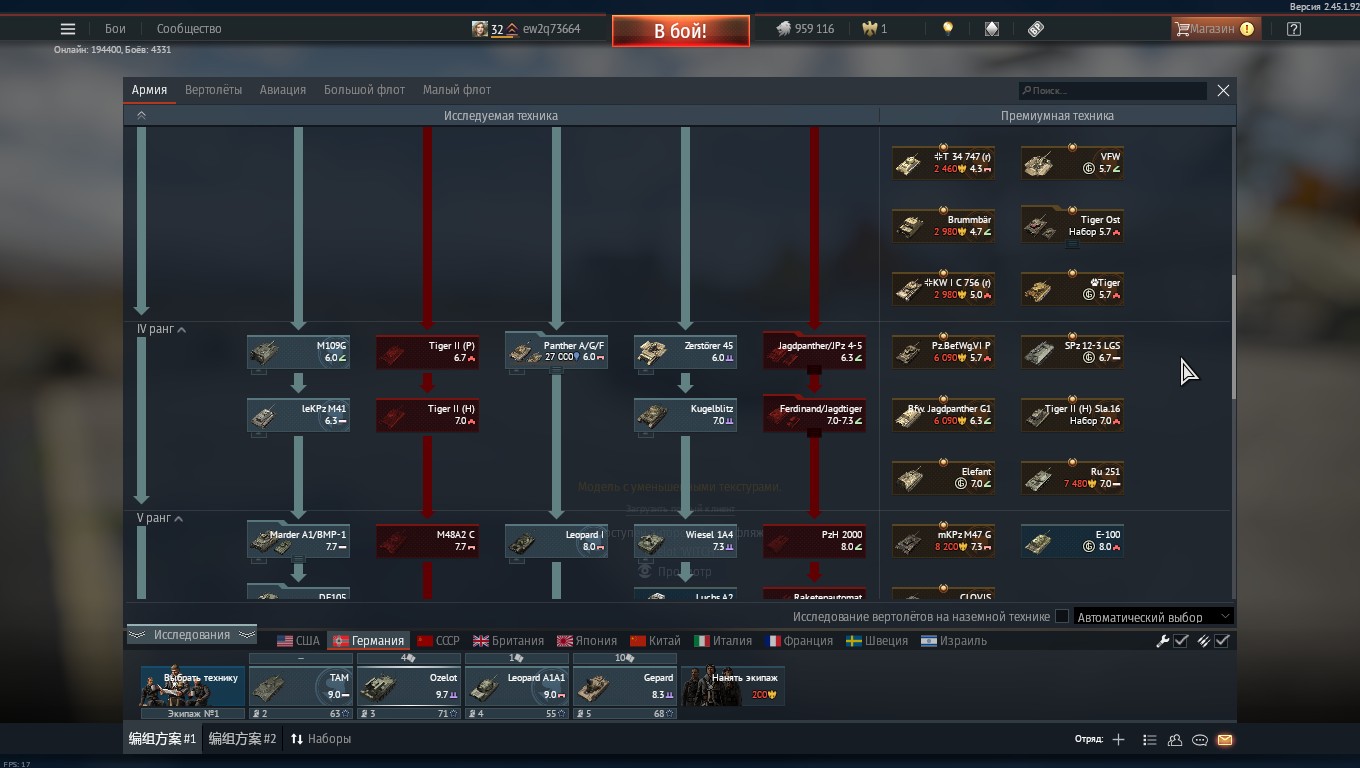Screen dimensions: 1360x768
Task: Open the hamburger main menu
Action: [x=68, y=29]
